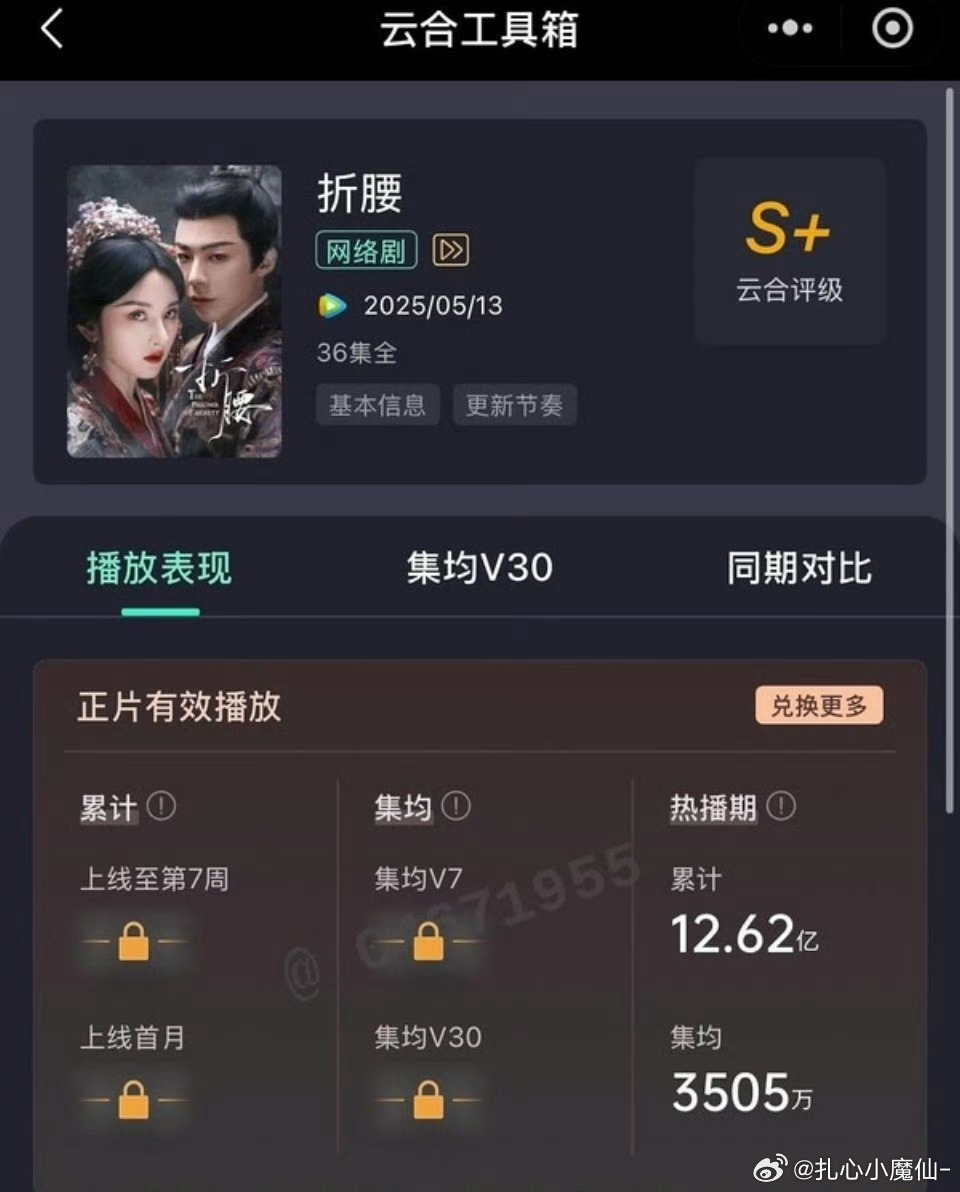Open info icon beside 累计 heading

pyautogui.click(x=161, y=805)
